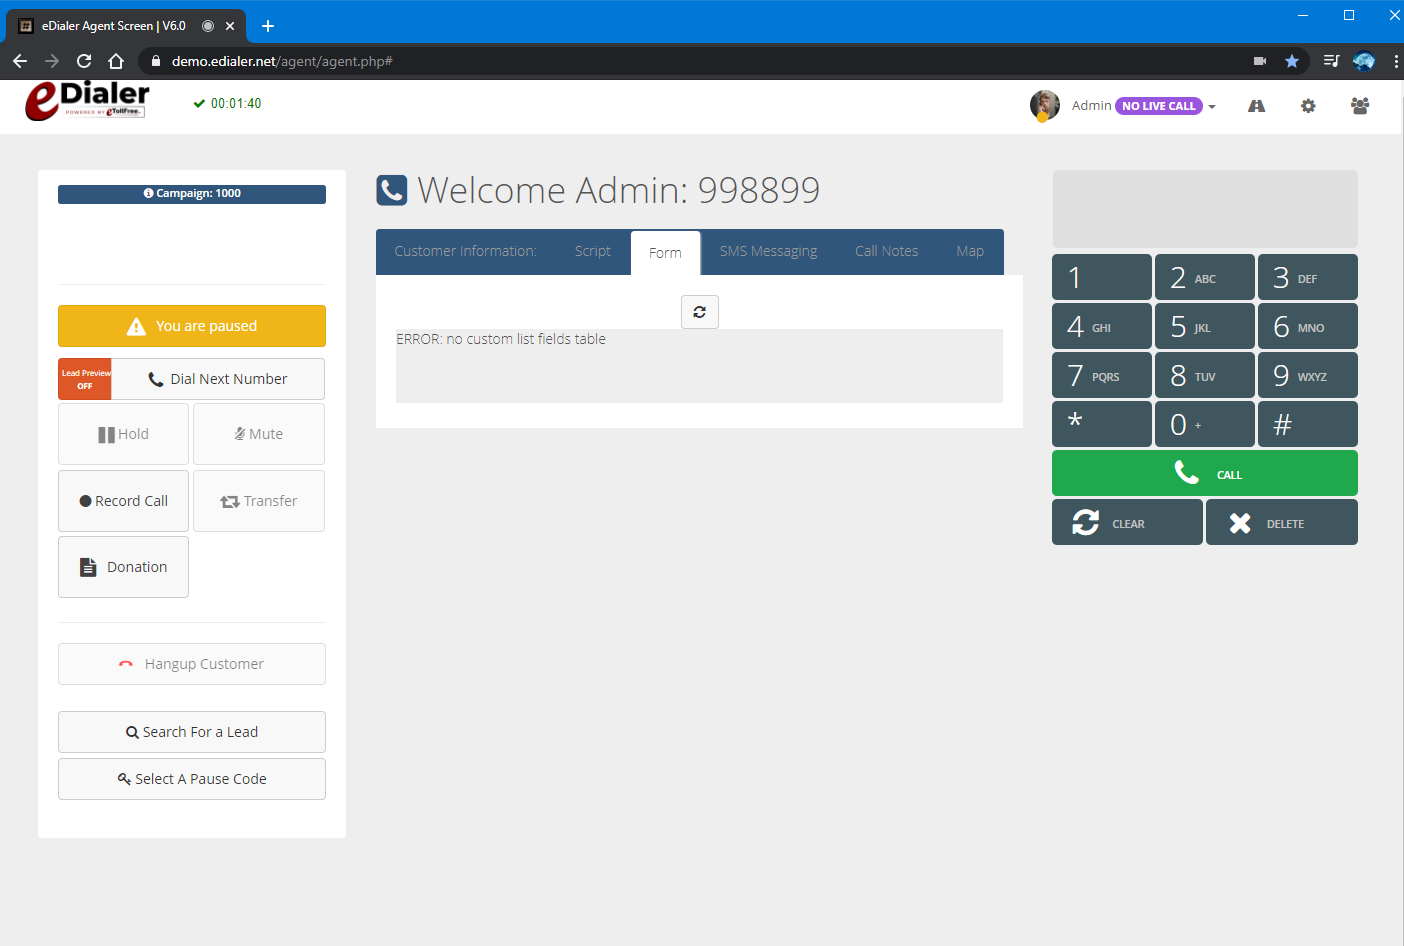Click the green CALL button

1205,473
